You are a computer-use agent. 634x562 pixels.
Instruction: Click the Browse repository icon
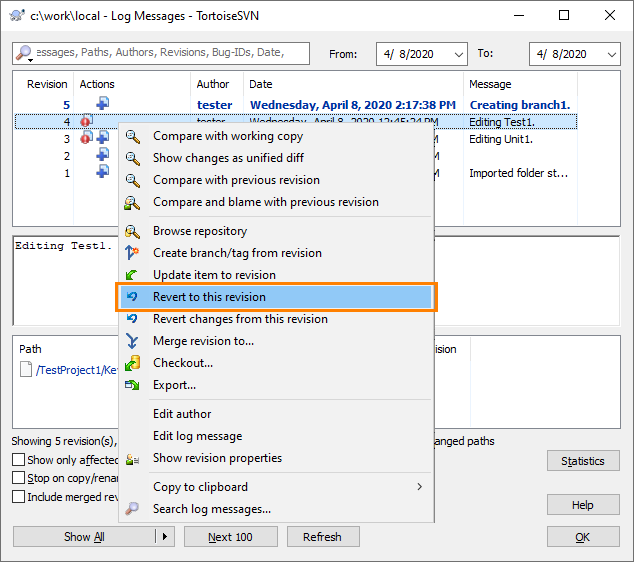(133, 231)
